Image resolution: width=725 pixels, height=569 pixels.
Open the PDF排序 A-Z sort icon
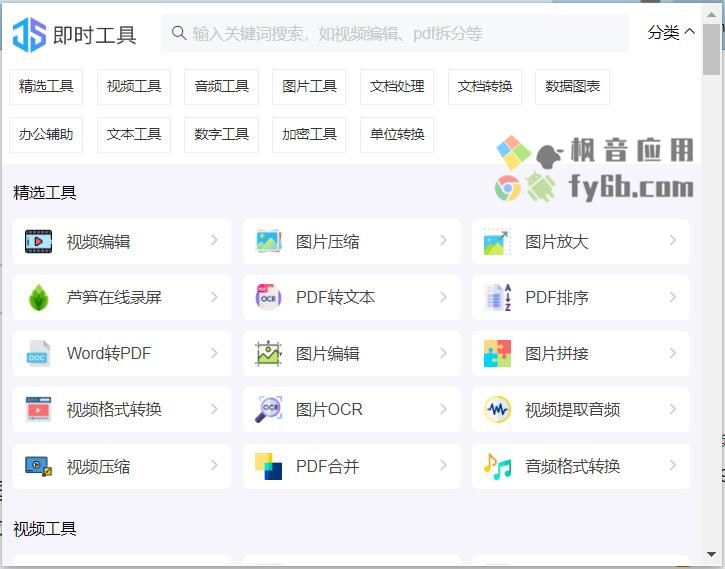coord(498,297)
